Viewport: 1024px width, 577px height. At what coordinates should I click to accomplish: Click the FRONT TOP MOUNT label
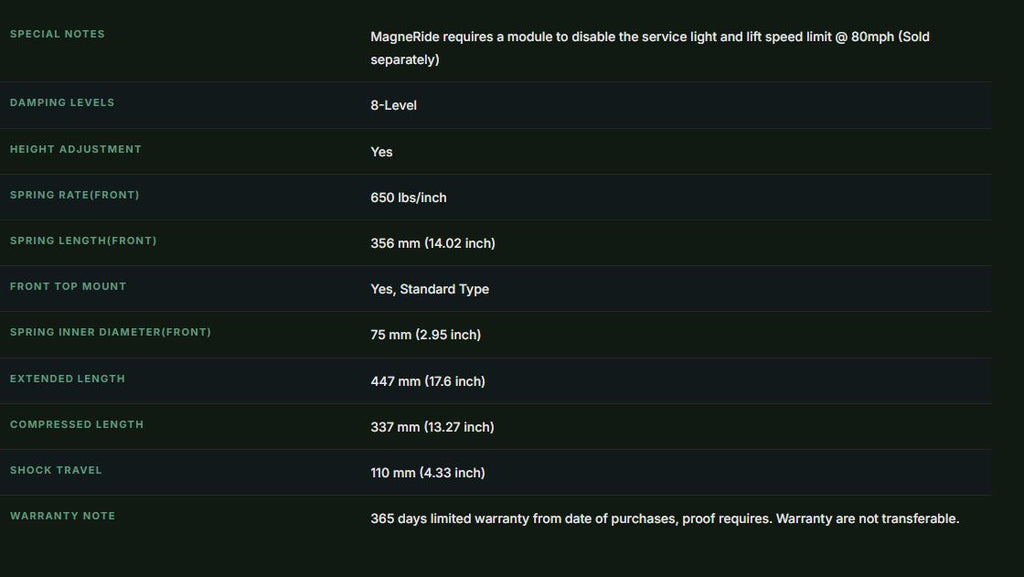click(x=68, y=286)
